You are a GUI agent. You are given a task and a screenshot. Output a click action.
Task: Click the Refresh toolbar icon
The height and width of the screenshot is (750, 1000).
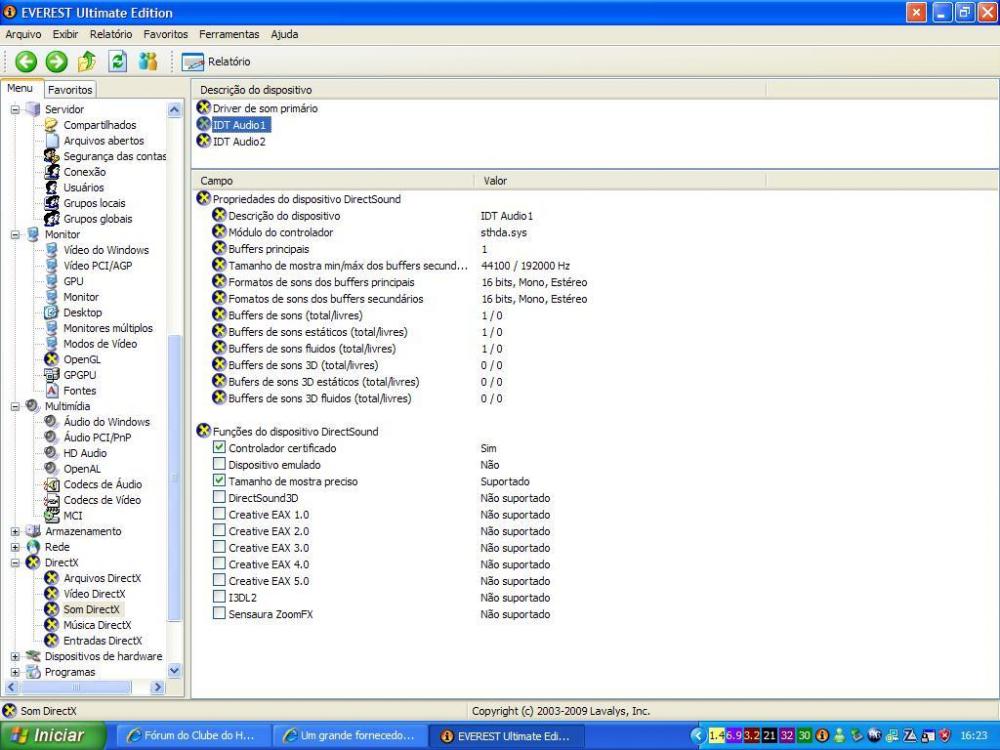pyautogui.click(x=118, y=61)
